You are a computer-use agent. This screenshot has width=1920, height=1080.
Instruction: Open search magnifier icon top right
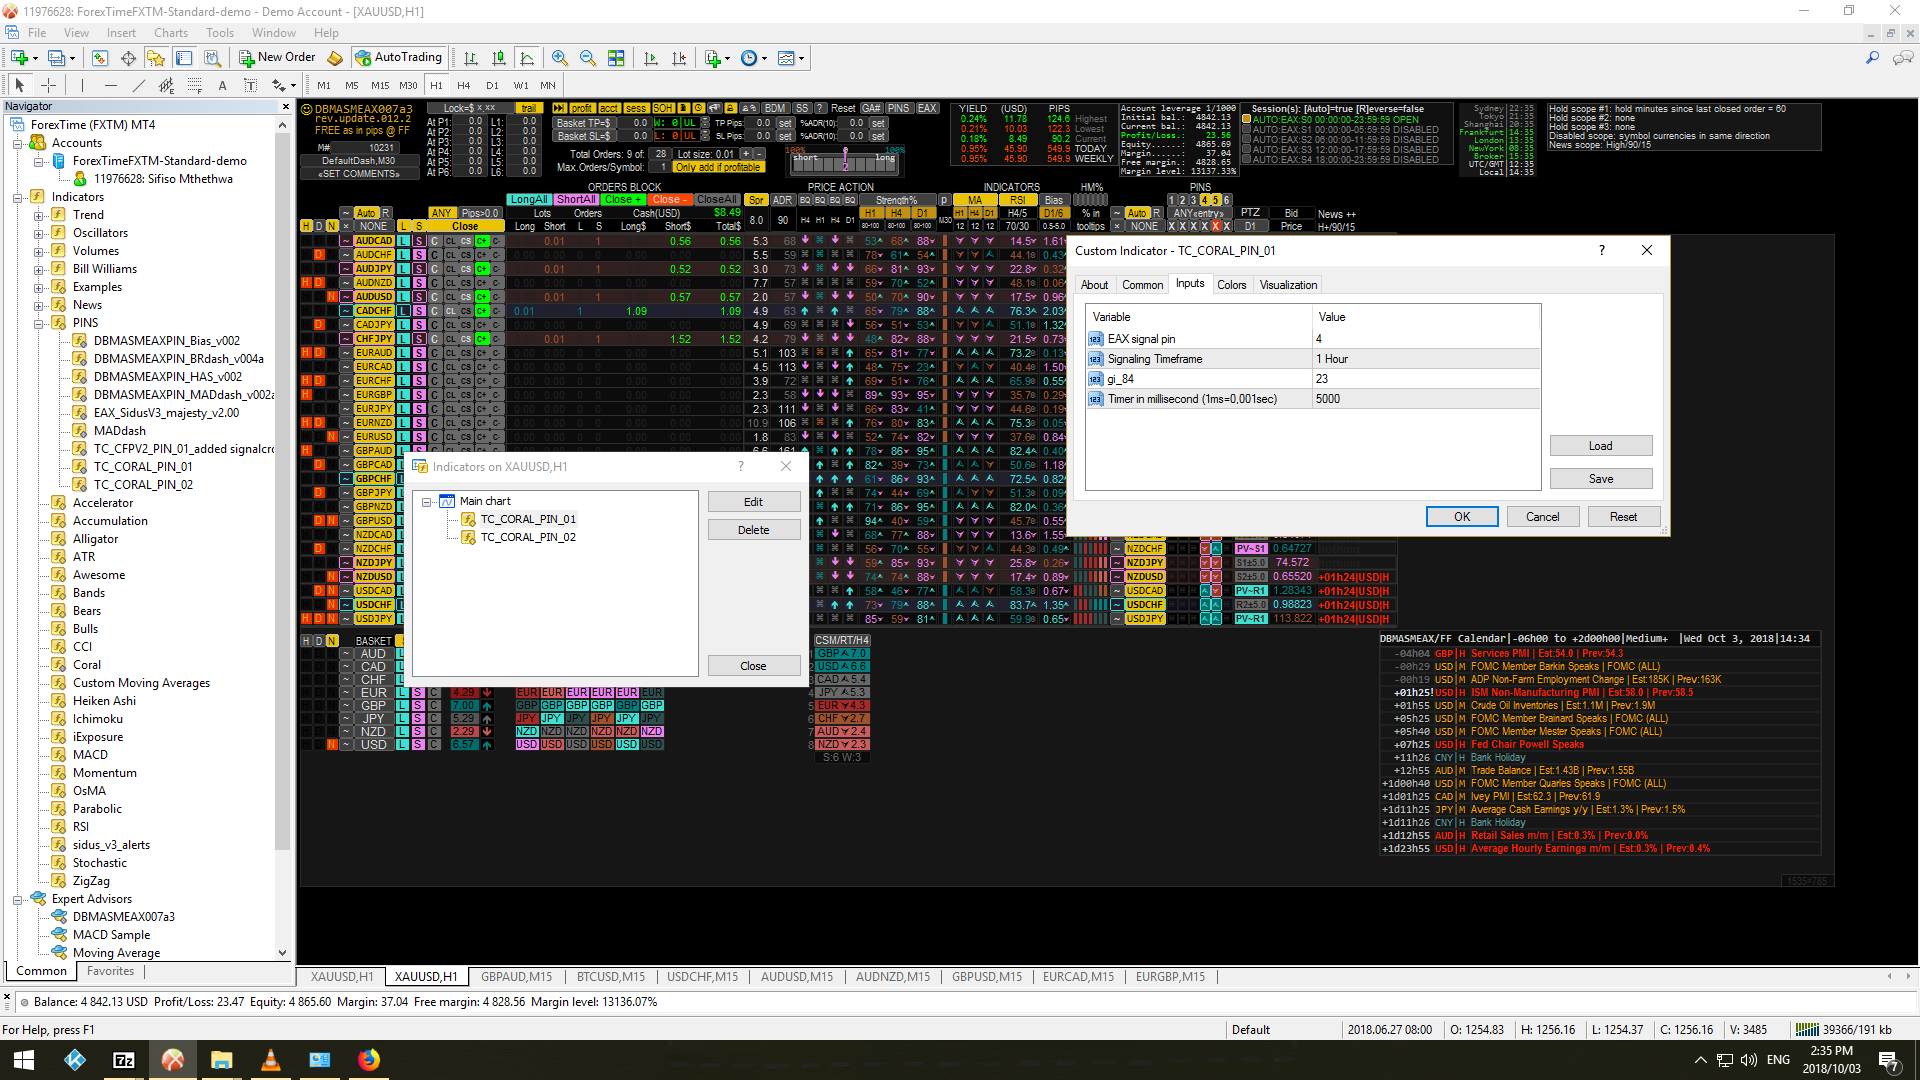(x=1872, y=58)
